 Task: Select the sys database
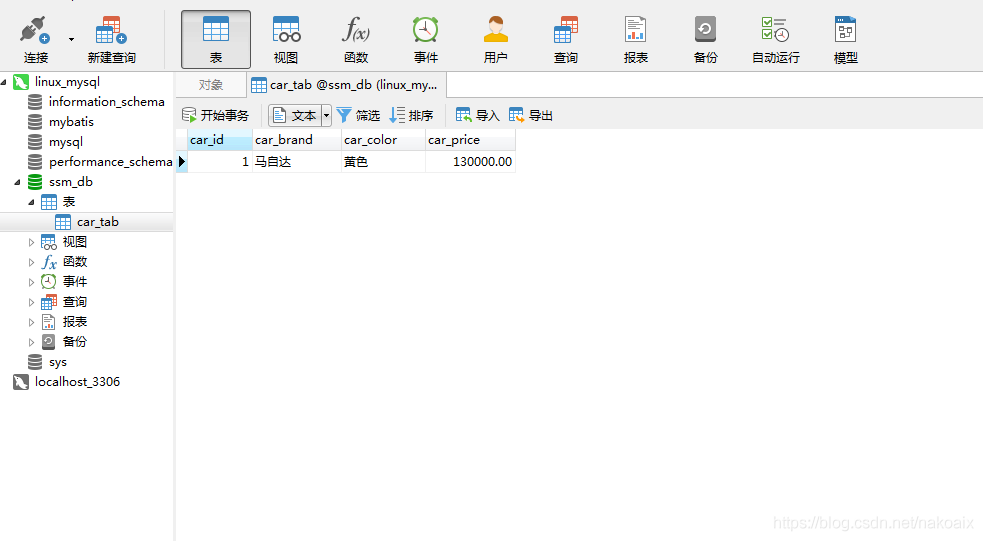(58, 362)
